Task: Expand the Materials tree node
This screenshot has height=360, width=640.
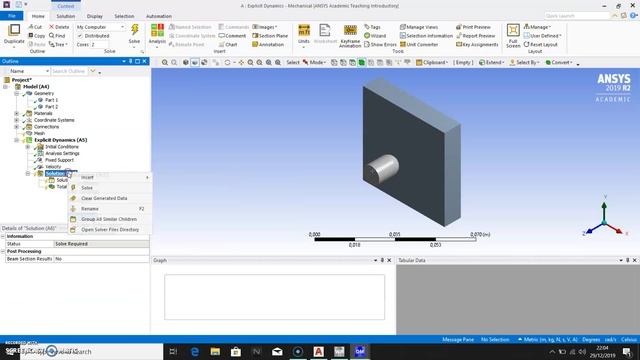Action: tap(17, 113)
